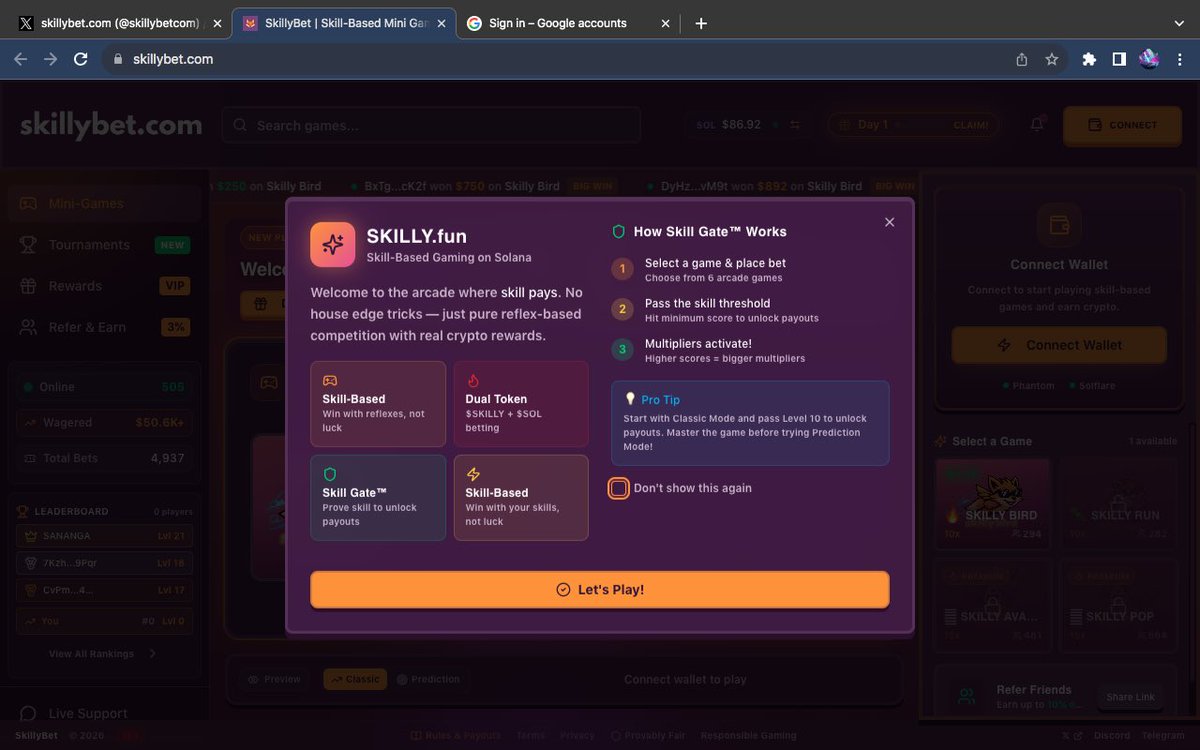The image size is (1200, 750).
Task: Click the swap arrows beside SOL balance
Action: [795, 125]
